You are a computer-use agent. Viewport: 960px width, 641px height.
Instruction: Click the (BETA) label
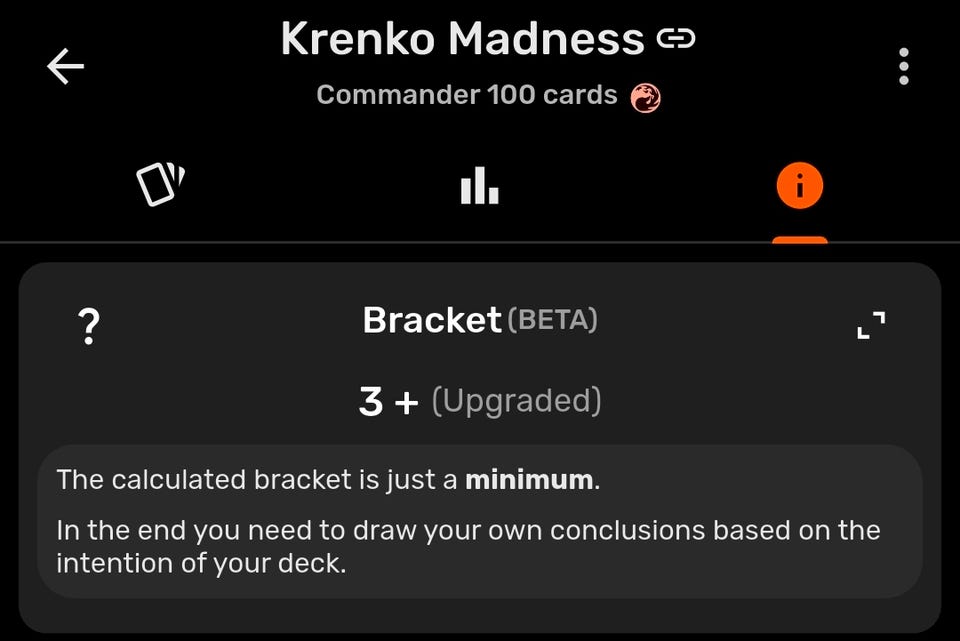click(552, 320)
